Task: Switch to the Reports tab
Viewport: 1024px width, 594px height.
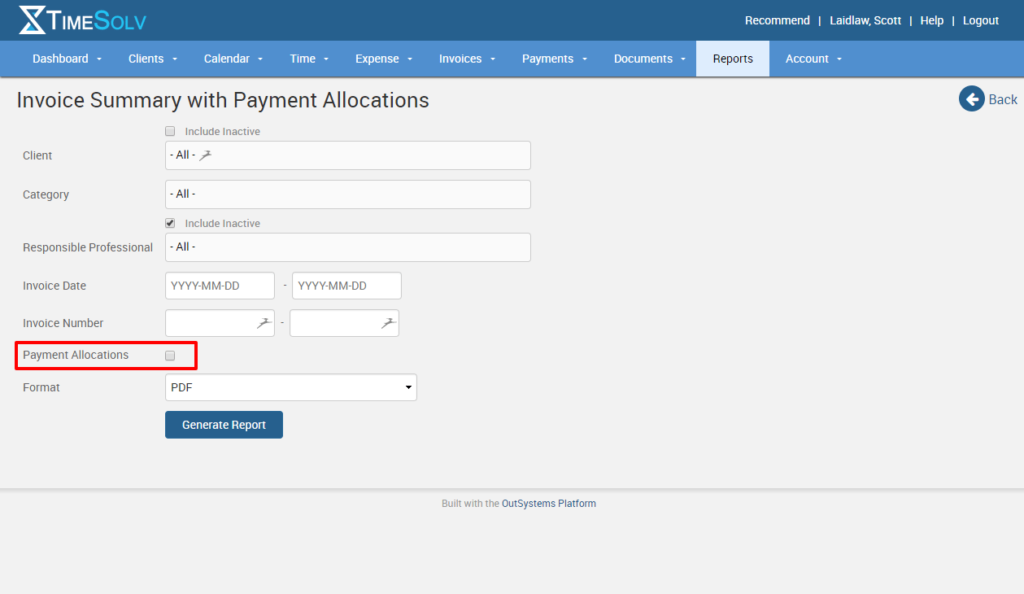Action: click(732, 58)
